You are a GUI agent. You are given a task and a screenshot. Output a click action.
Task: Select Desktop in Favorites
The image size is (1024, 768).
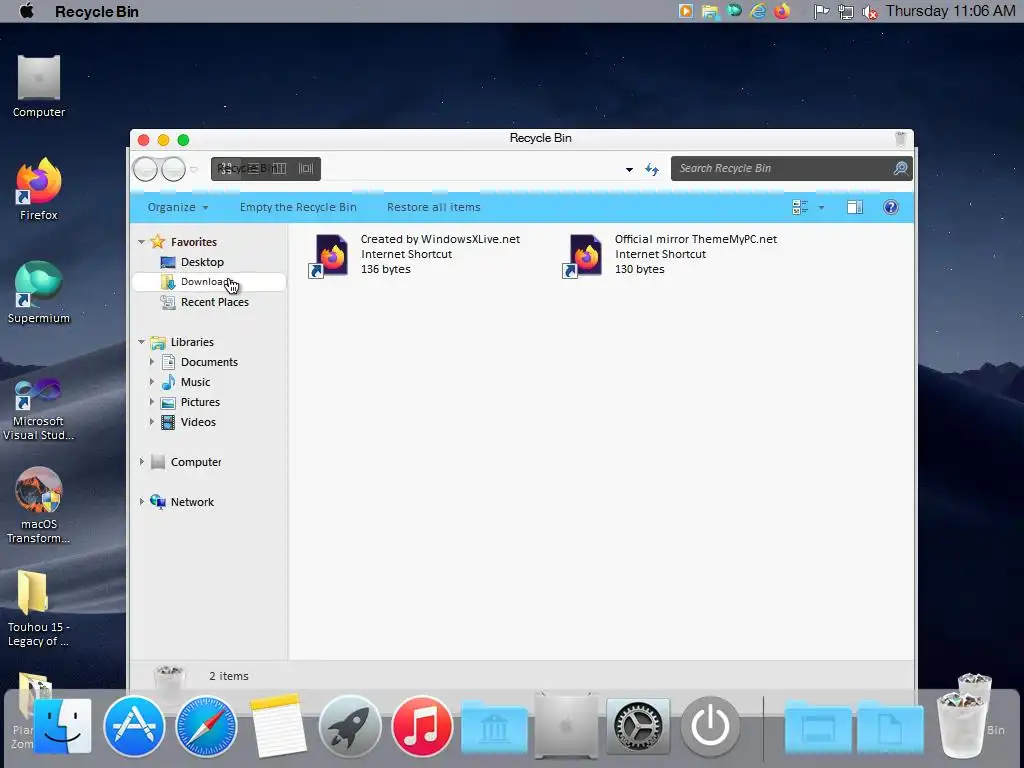202,262
